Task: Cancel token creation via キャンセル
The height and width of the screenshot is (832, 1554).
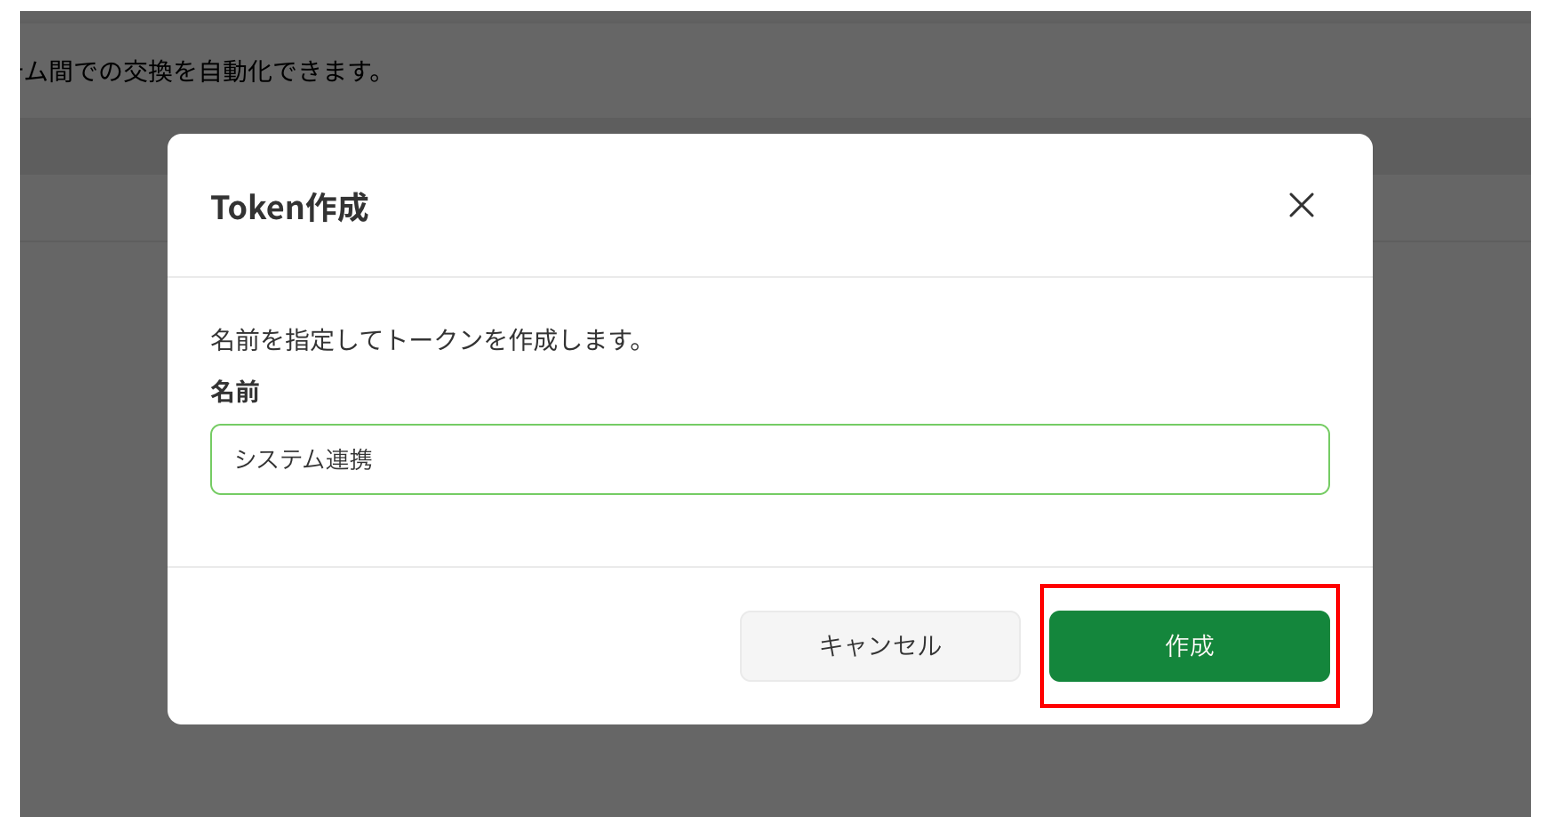Action: [880, 646]
